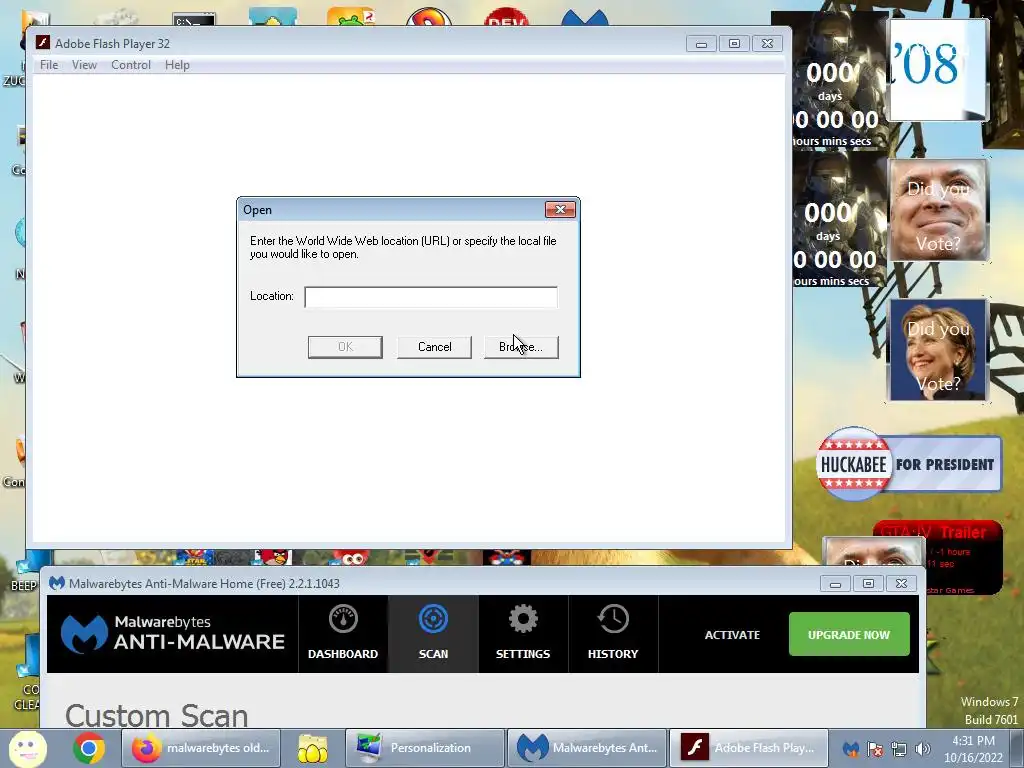Open the File menu in Flash Player
This screenshot has height=768, width=1024.
(x=48, y=65)
